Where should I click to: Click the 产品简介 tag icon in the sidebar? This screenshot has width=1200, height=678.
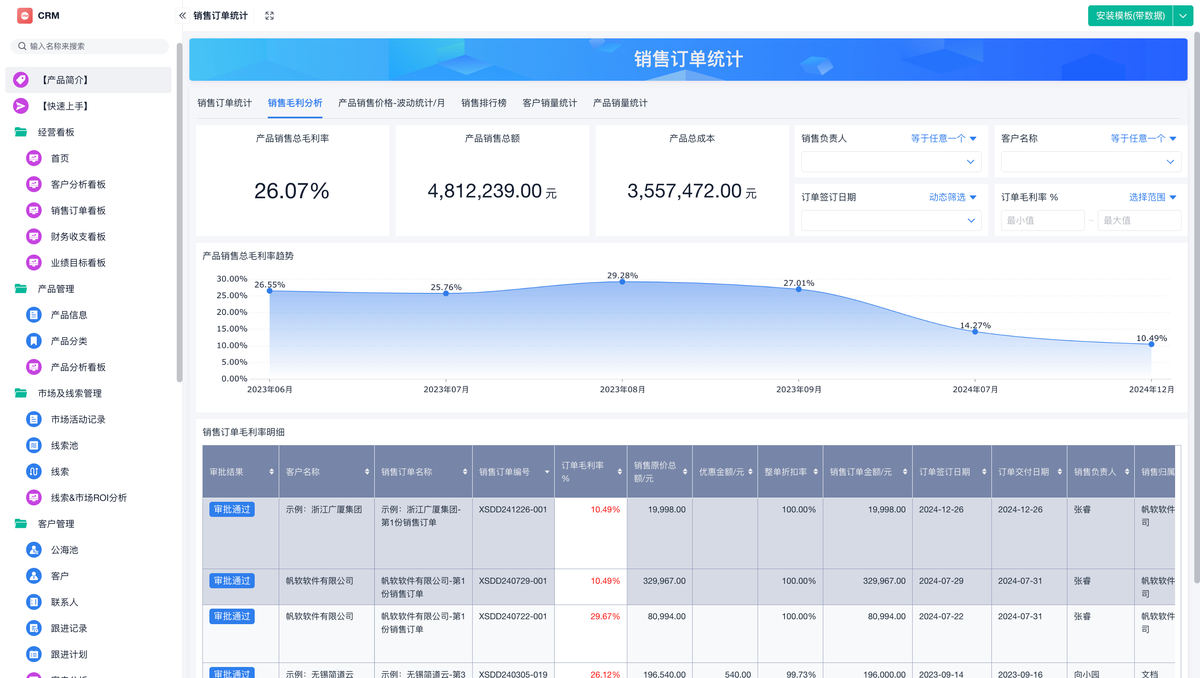tap(21, 80)
